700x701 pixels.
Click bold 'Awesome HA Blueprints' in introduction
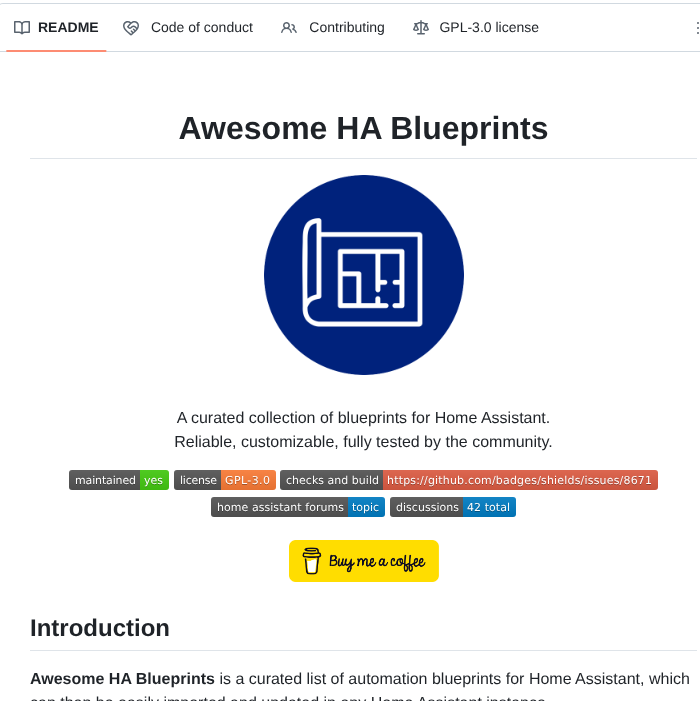(122, 679)
